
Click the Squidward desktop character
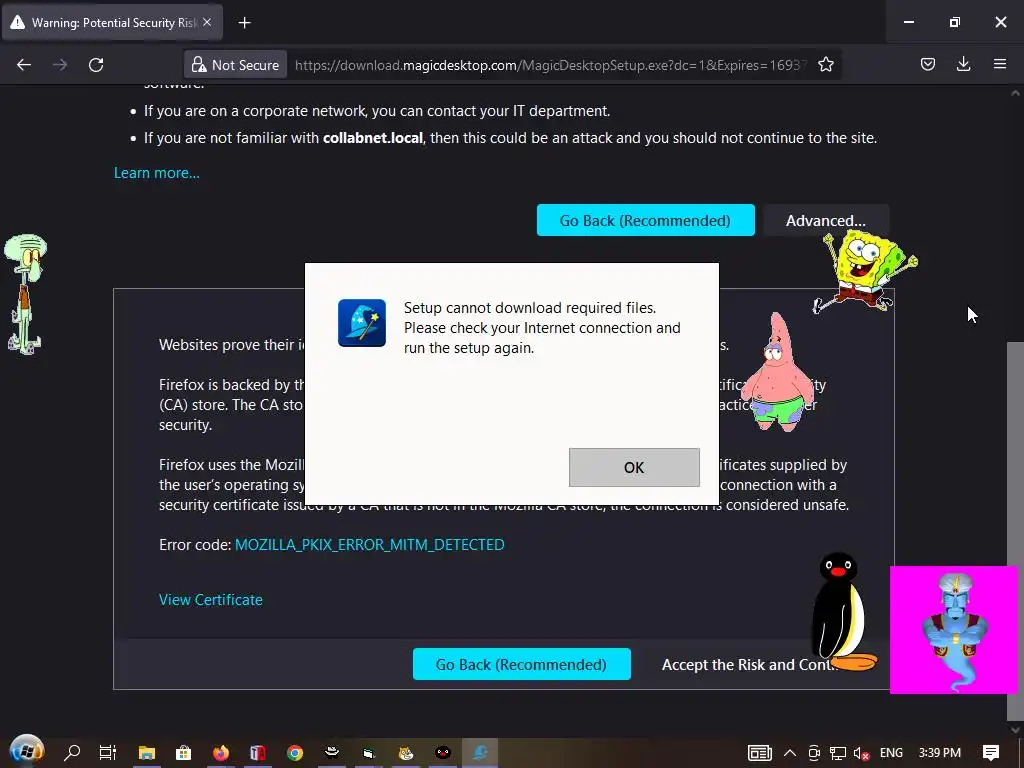tap(25, 295)
